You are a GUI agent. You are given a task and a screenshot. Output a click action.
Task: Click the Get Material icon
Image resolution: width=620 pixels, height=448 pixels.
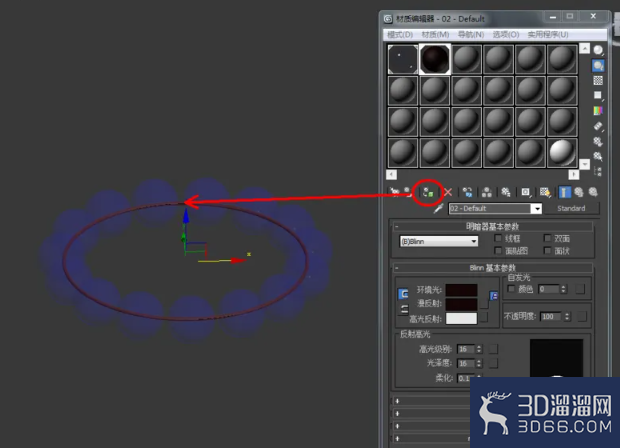pyautogui.click(x=395, y=192)
